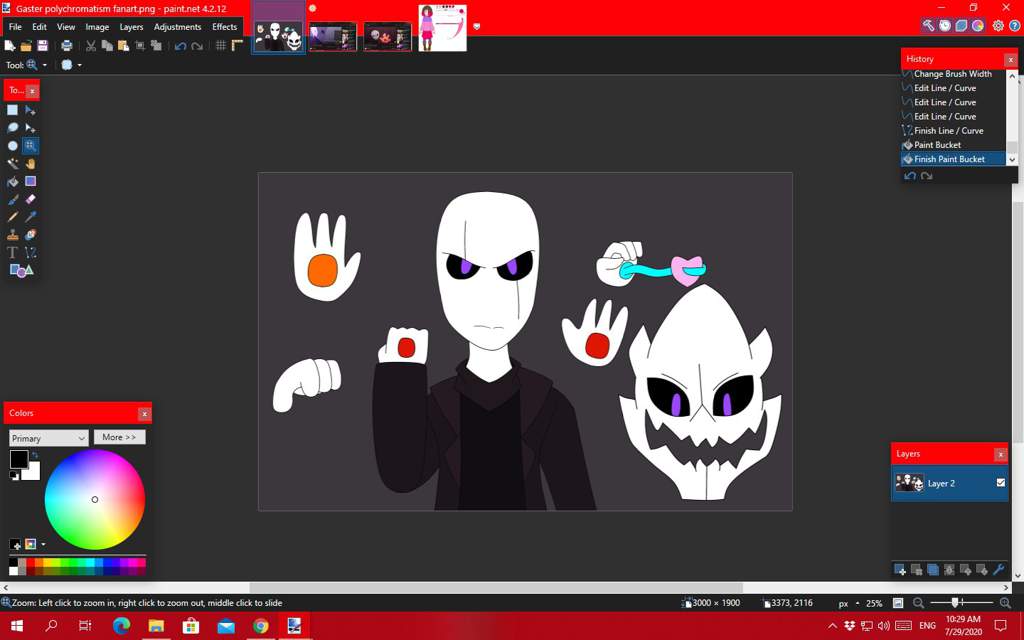Select the Eraser tool
The image size is (1024, 640).
pyautogui.click(x=30, y=199)
